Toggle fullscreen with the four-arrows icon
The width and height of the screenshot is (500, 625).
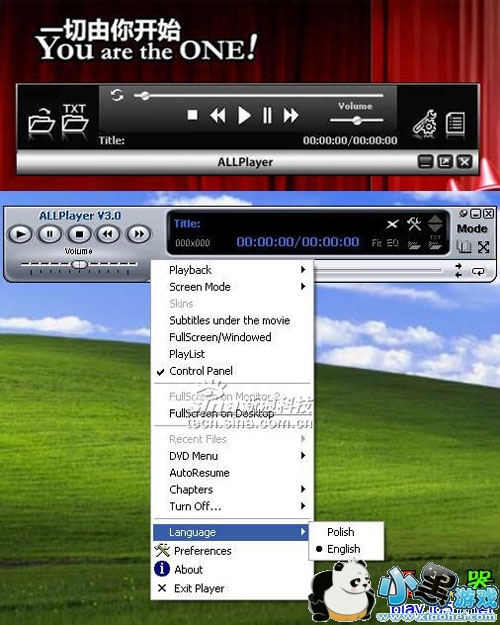484,247
